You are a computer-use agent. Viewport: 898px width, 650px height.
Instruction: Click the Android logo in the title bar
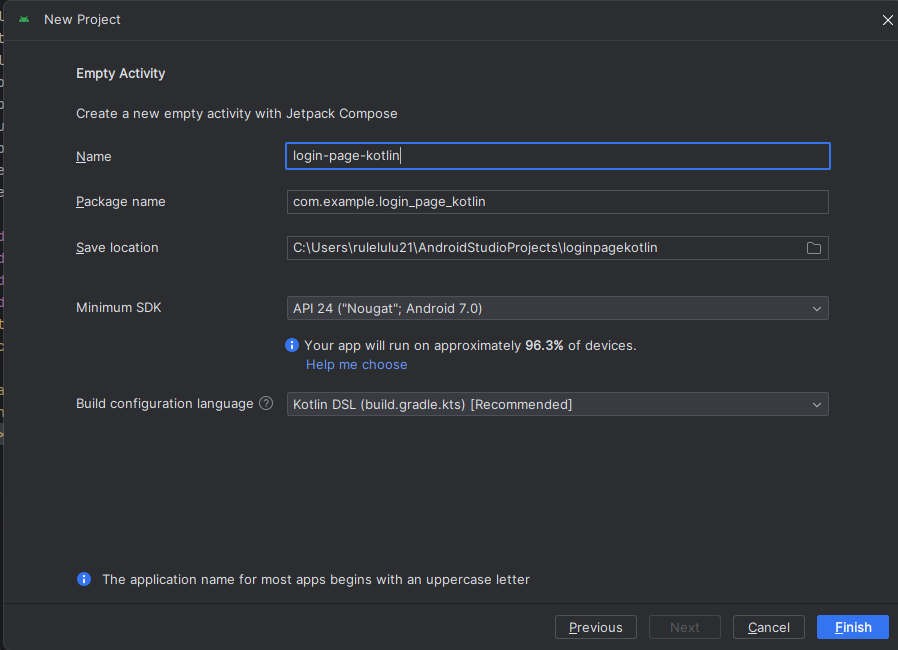coord(24,20)
